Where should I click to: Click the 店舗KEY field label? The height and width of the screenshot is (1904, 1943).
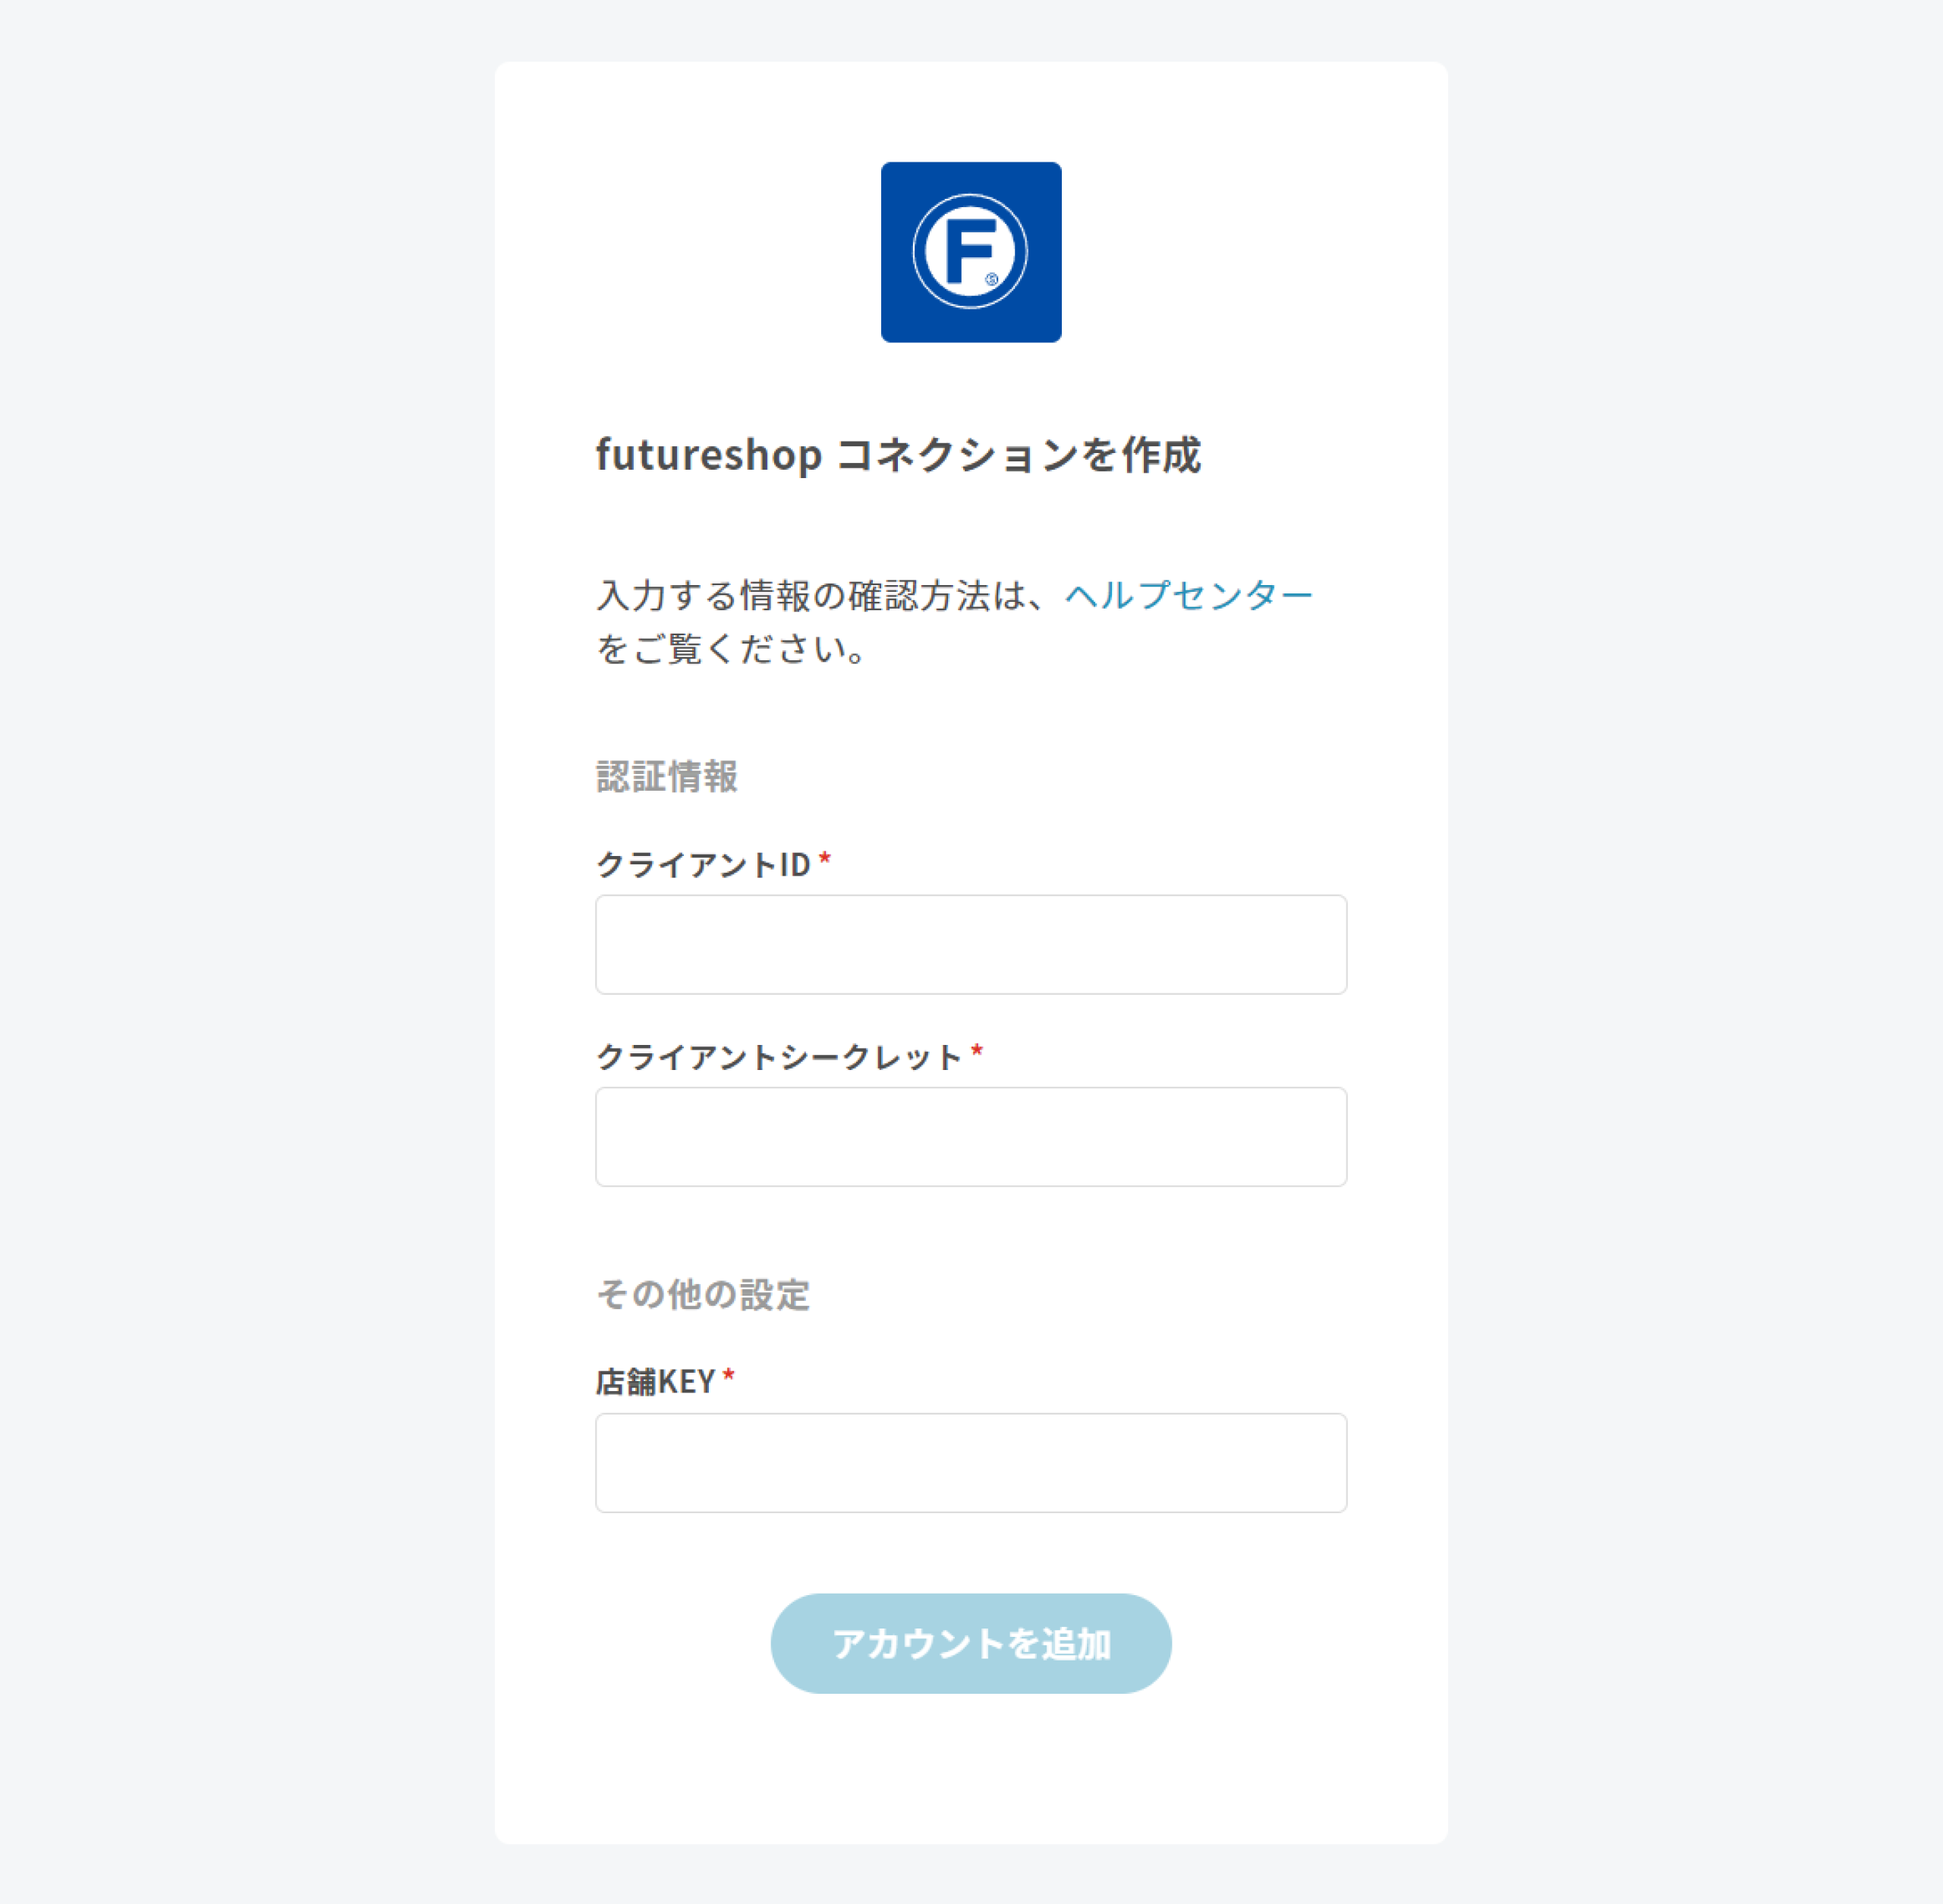655,1382
